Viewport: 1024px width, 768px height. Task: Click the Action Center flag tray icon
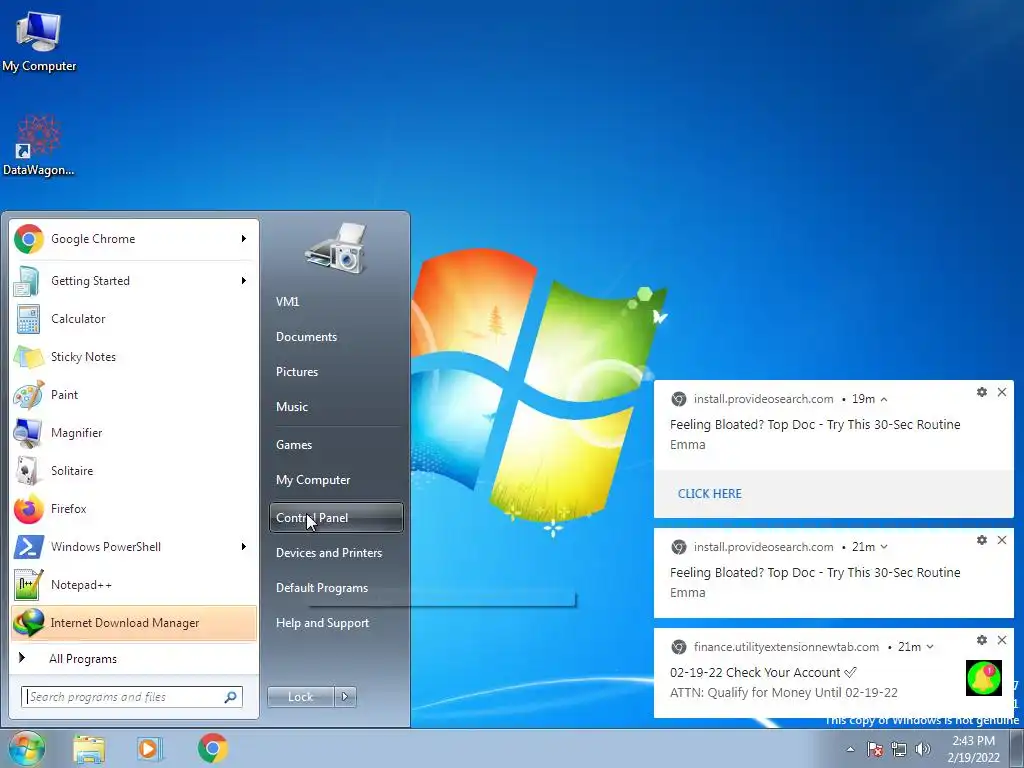click(x=875, y=749)
